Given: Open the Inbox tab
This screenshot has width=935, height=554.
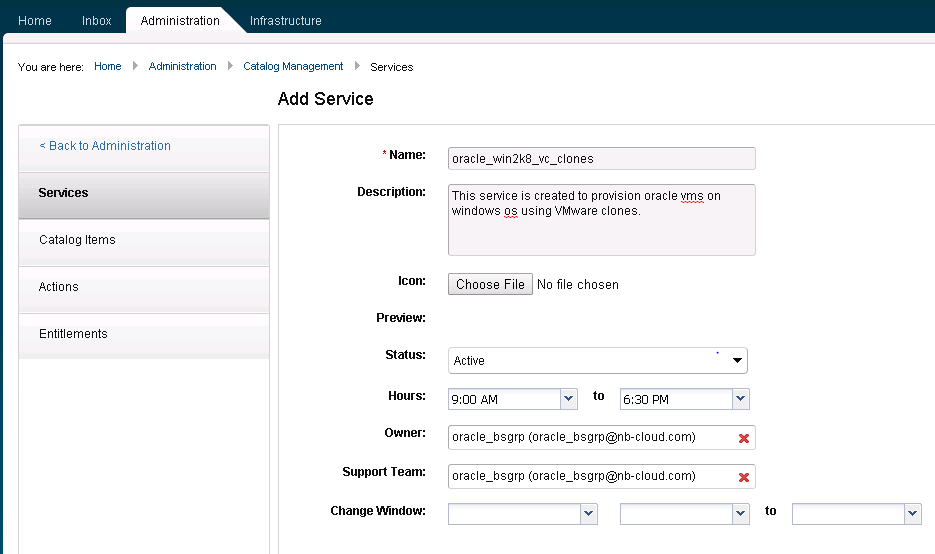Looking at the screenshot, I should point(97,20).
